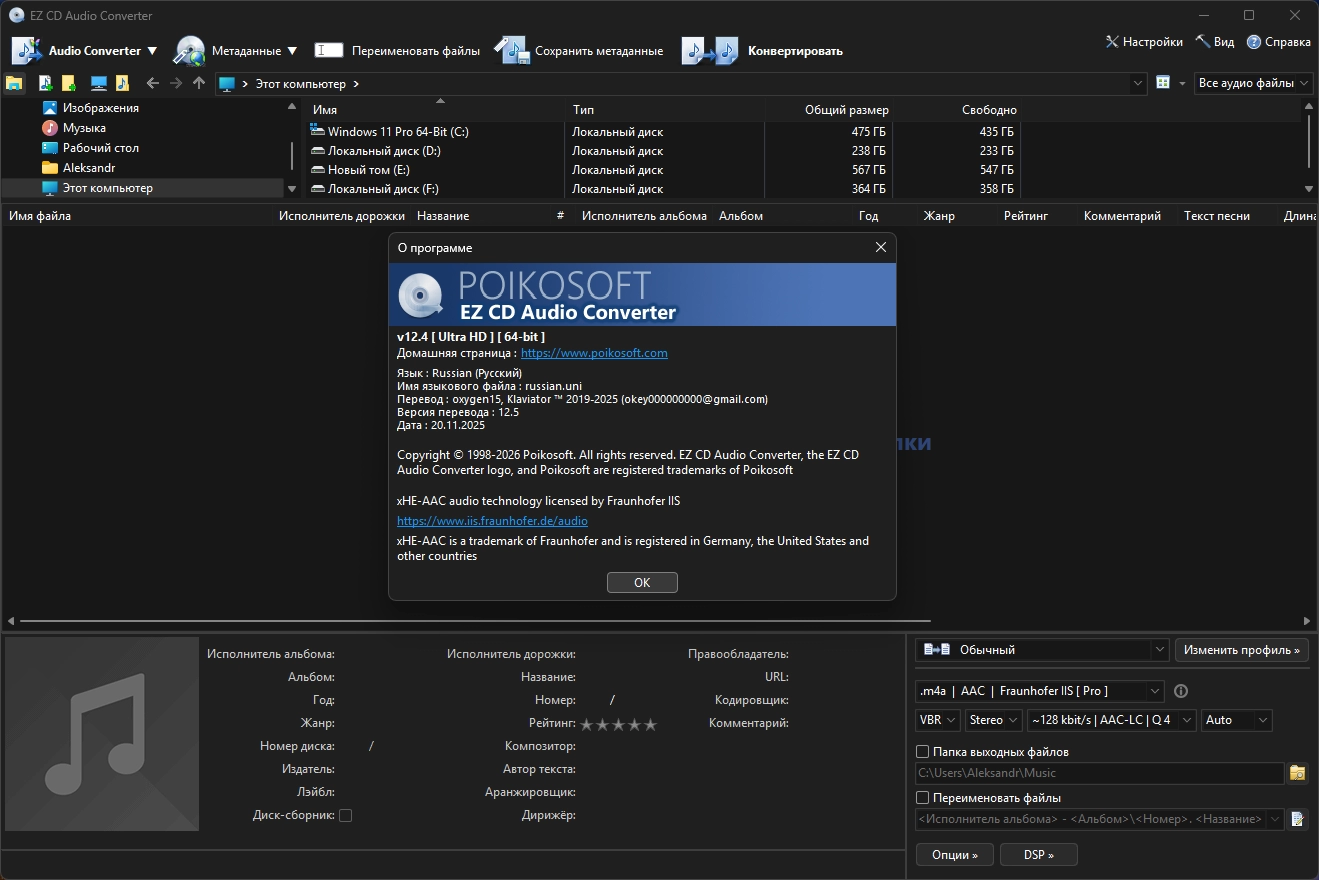Open the rename pattern editor icon
The image size is (1319, 880).
1297,819
